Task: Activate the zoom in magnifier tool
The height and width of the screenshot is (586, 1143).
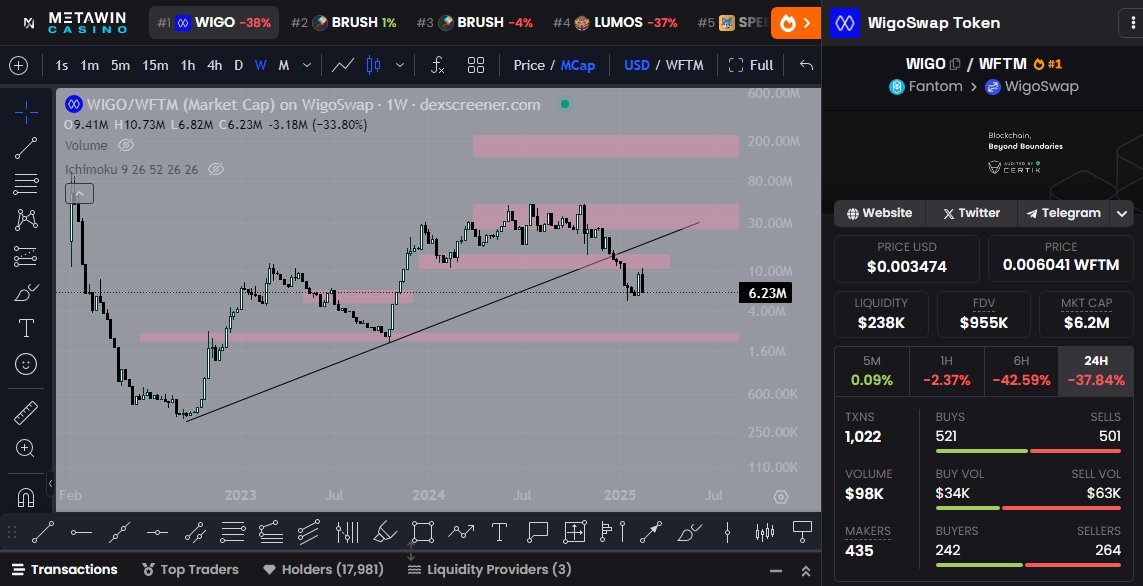Action: click(26, 448)
